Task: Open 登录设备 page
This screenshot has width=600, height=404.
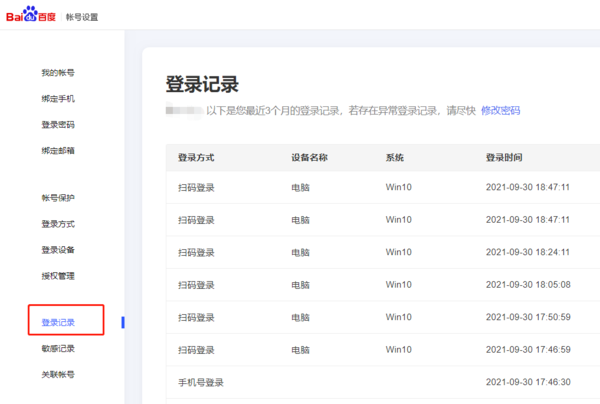Action: tap(58, 250)
